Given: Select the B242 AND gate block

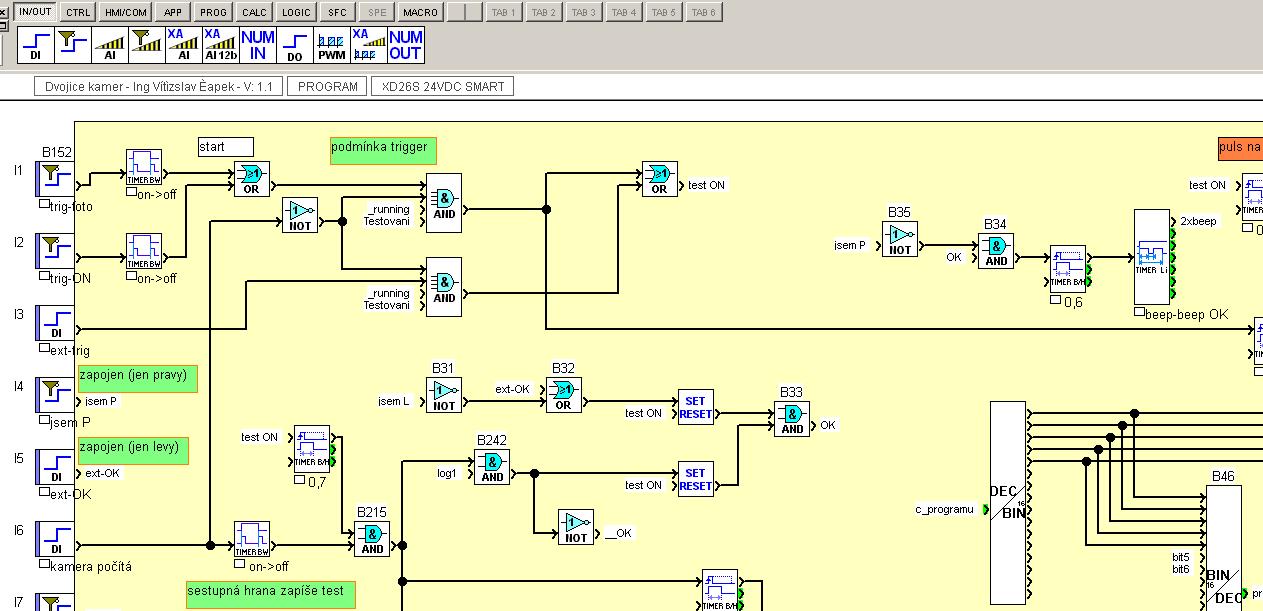Looking at the screenshot, I should 492,467.
